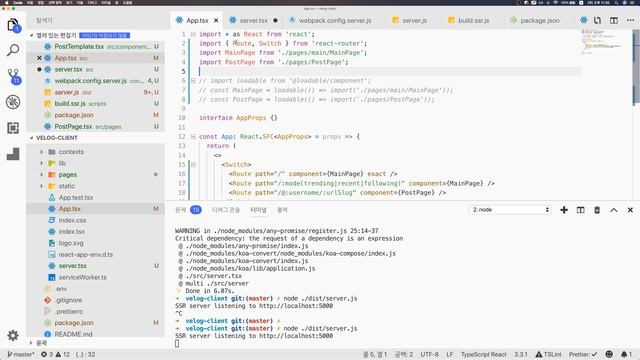The height and width of the screenshot is (360, 640).
Task: Collapse the open editors section
Action: [x=31, y=36]
